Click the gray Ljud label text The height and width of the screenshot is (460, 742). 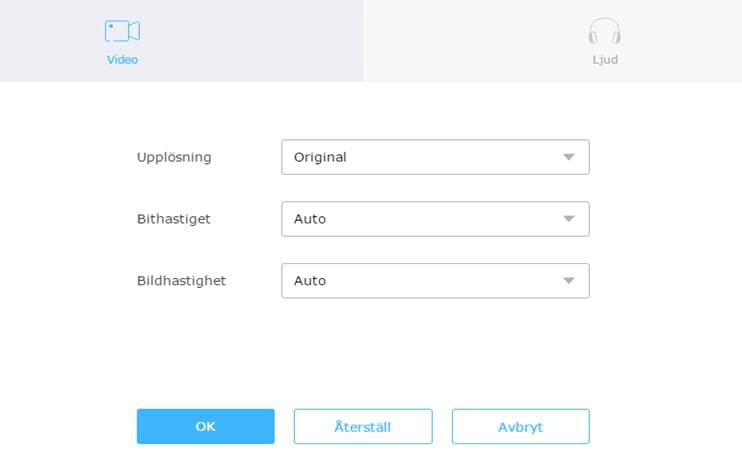click(604, 60)
